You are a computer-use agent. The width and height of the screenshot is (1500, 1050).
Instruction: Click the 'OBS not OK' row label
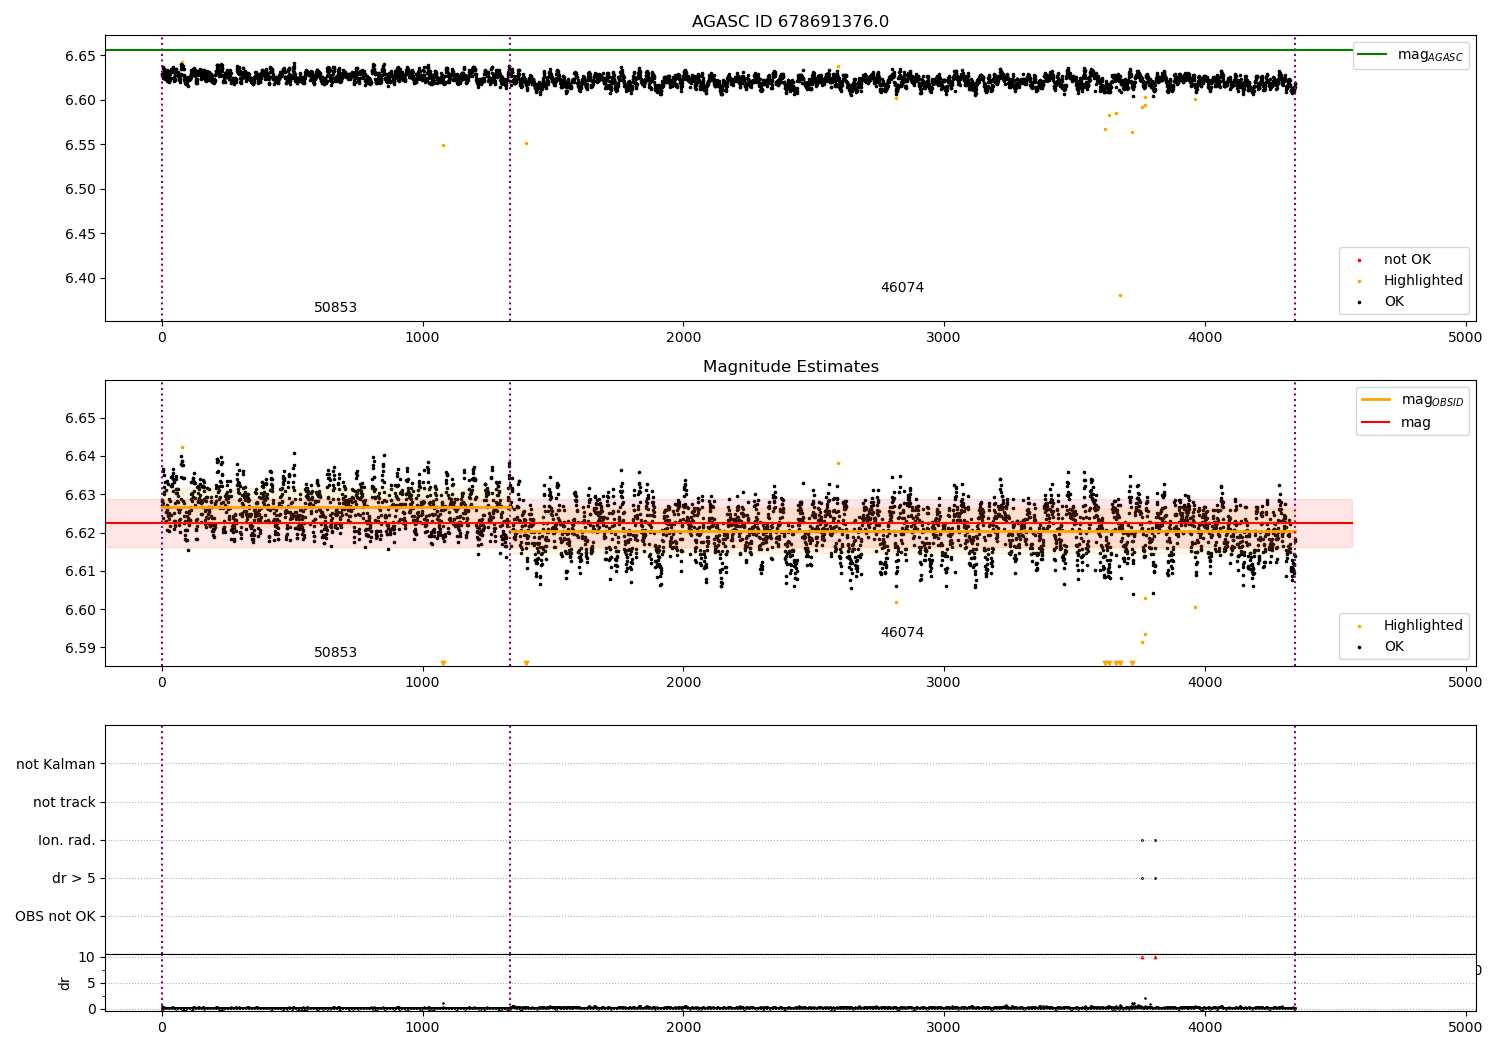coord(55,916)
